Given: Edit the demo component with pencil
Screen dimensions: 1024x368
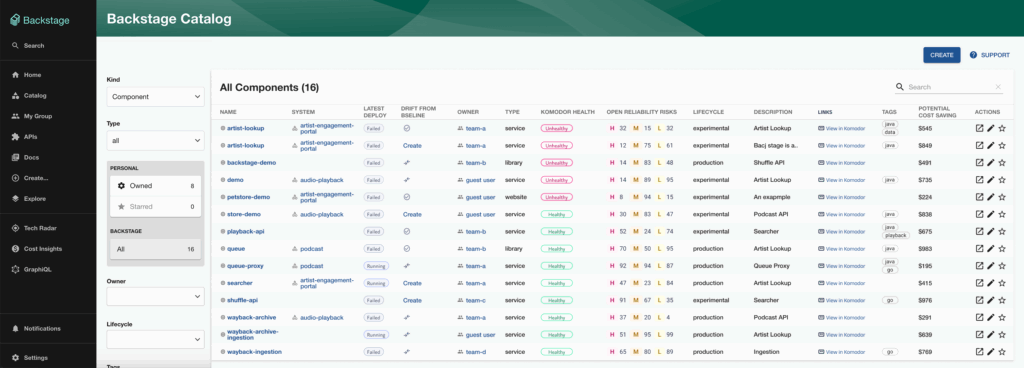Looking at the screenshot, I should click(x=990, y=179).
